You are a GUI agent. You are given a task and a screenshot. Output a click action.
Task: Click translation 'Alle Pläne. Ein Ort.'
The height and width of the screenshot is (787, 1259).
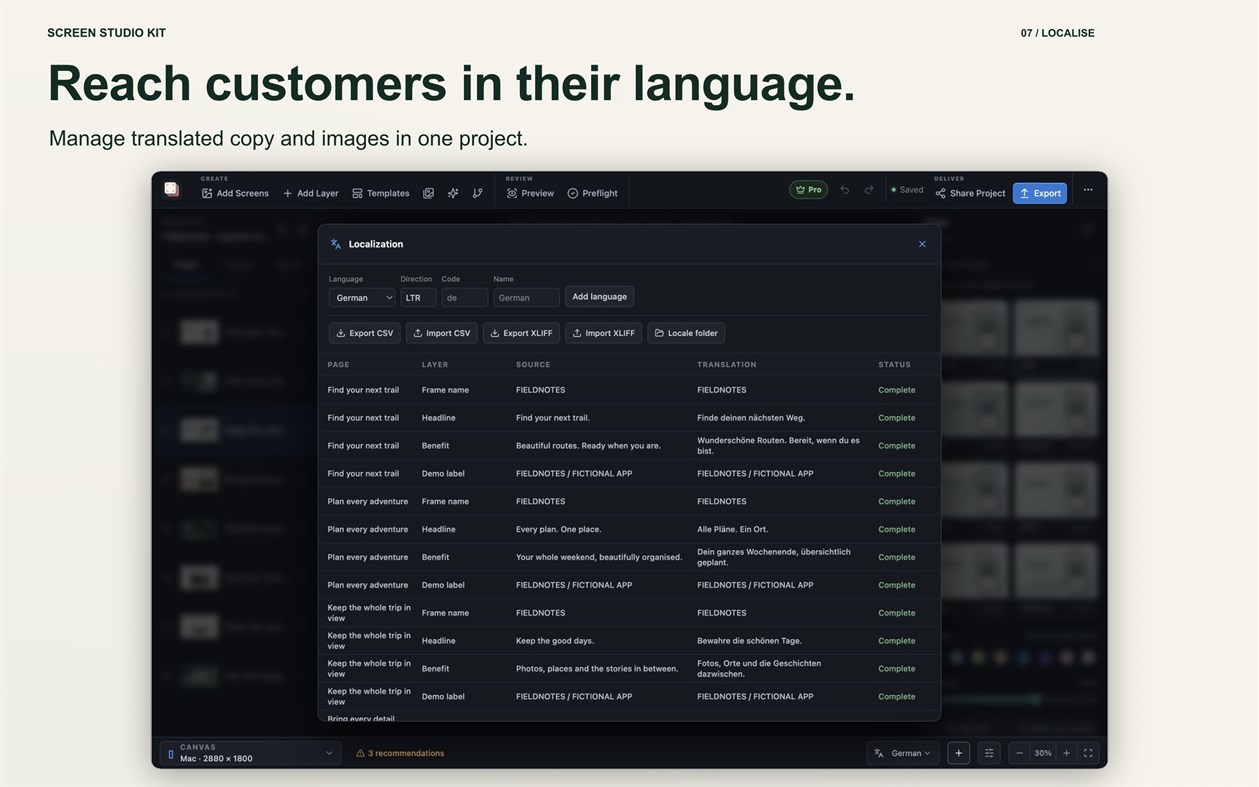point(733,529)
